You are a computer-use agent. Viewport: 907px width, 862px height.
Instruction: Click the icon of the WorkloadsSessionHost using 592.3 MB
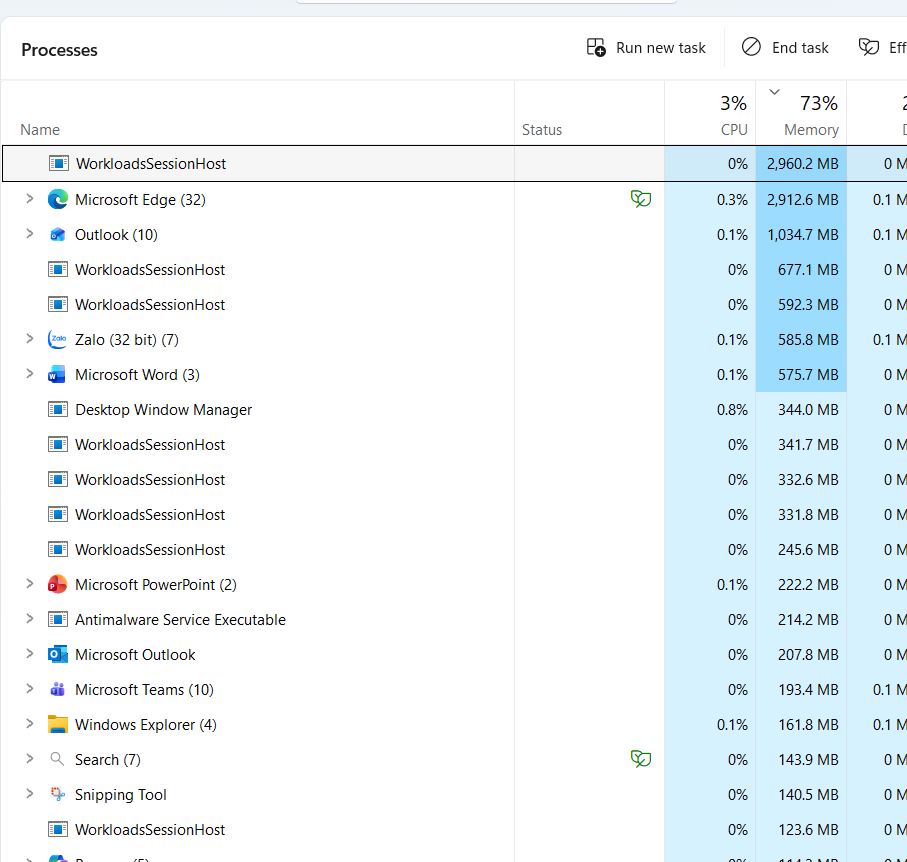click(x=58, y=305)
